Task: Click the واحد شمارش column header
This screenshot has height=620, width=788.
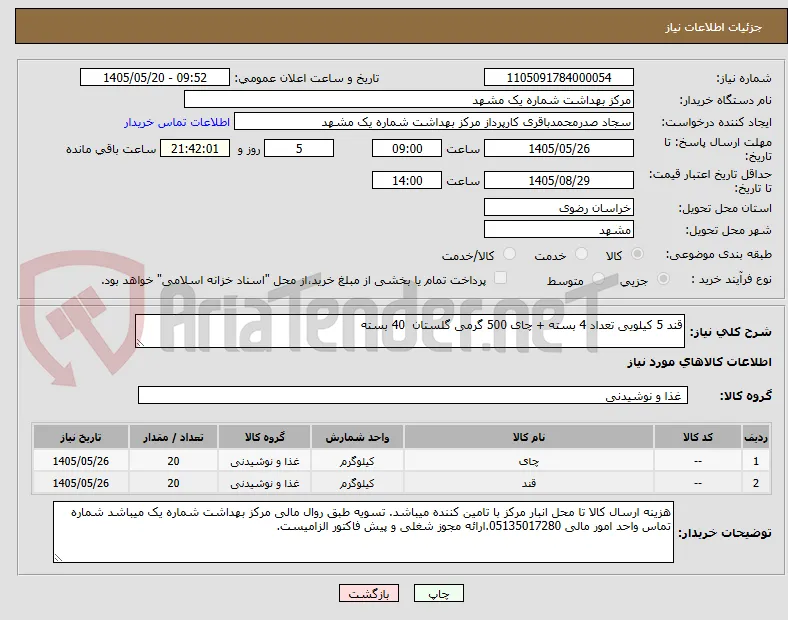Action: pyautogui.click(x=357, y=437)
